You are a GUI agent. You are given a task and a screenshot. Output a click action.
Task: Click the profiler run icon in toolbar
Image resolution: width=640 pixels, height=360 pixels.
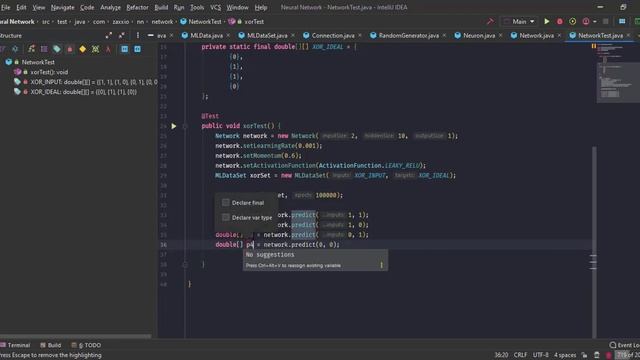click(x=586, y=21)
